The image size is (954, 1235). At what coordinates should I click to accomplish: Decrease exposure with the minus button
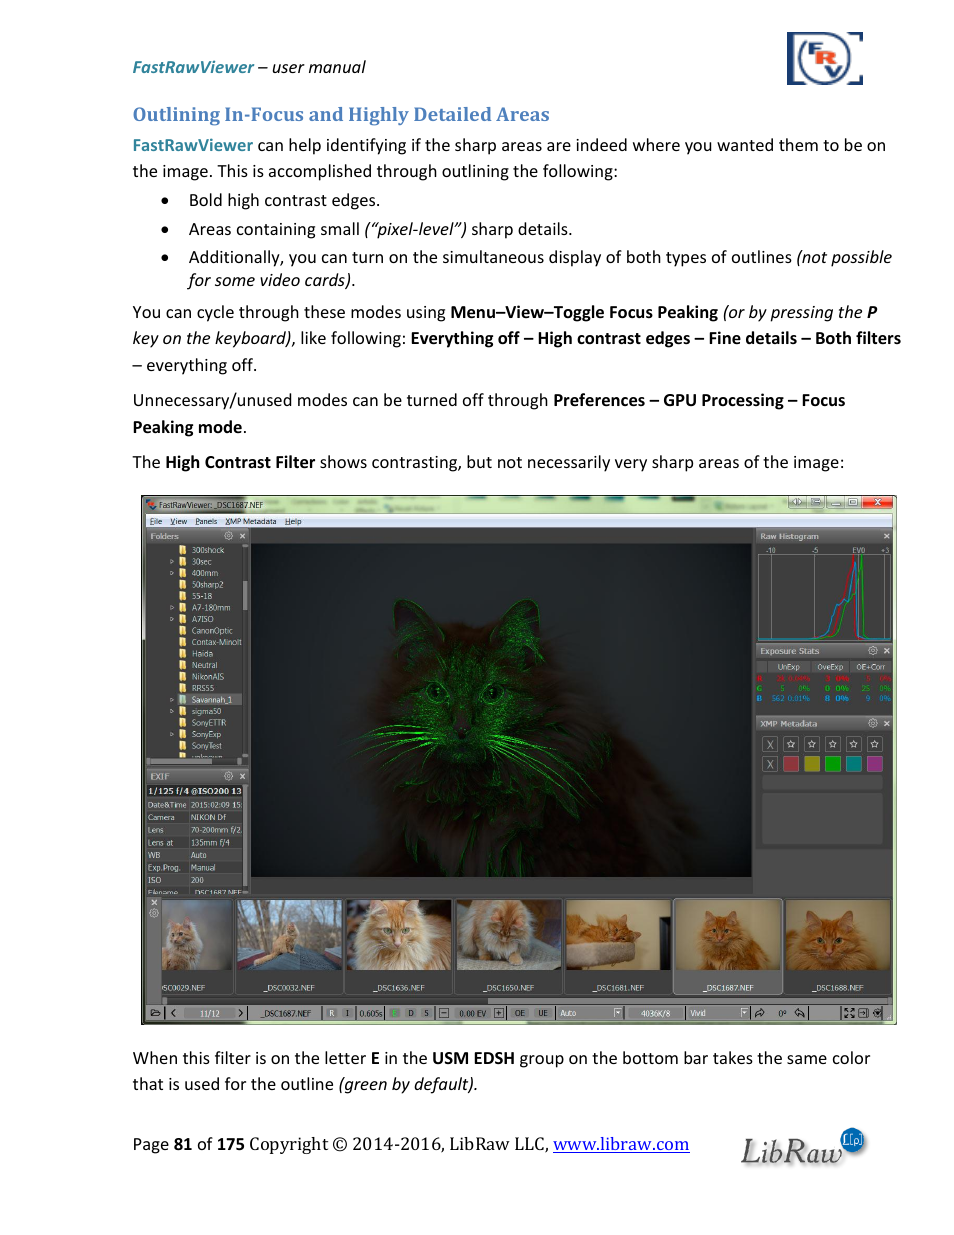click(444, 1013)
